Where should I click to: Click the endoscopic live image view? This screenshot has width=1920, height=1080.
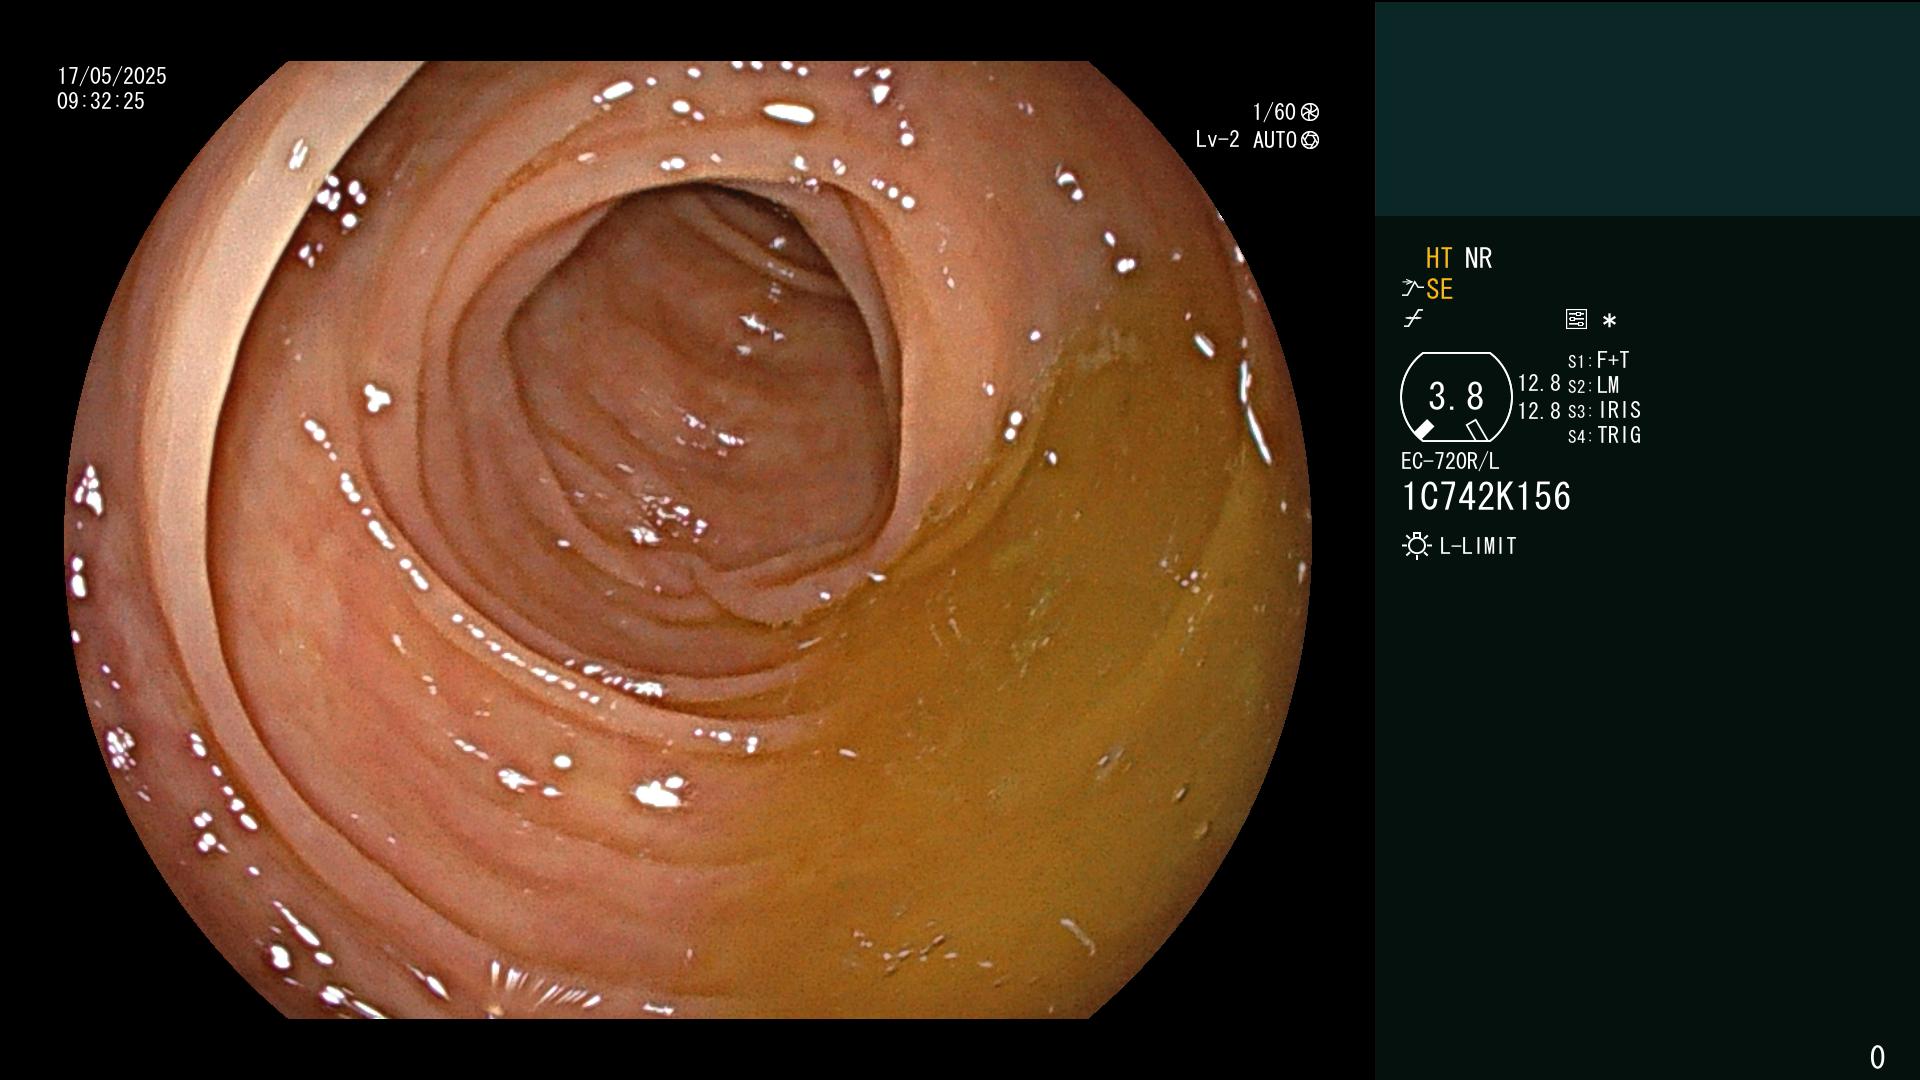point(687,540)
